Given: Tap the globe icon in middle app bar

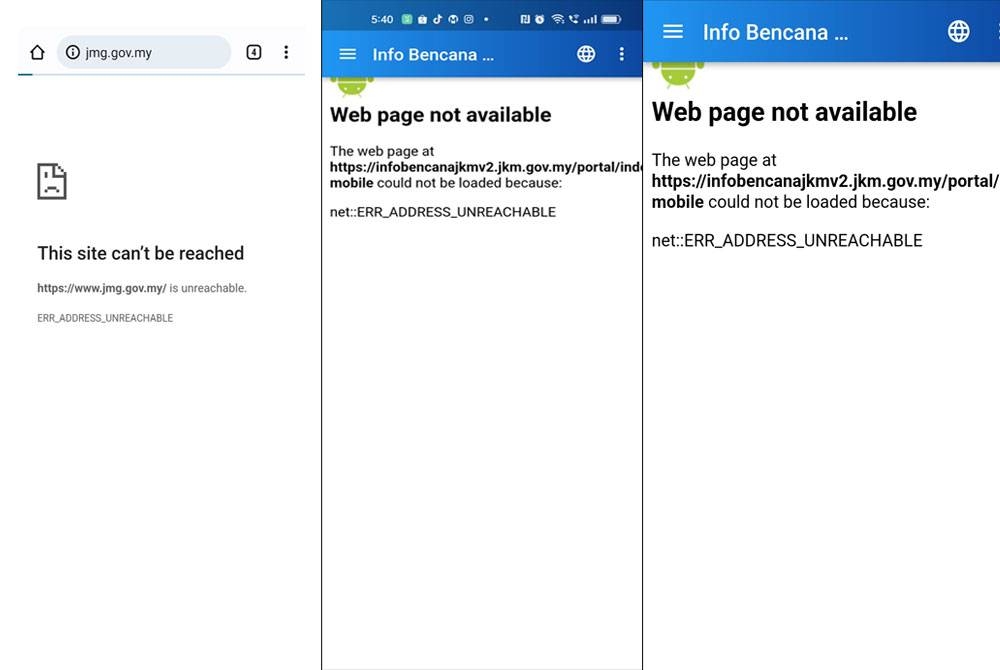Looking at the screenshot, I should tap(586, 54).
